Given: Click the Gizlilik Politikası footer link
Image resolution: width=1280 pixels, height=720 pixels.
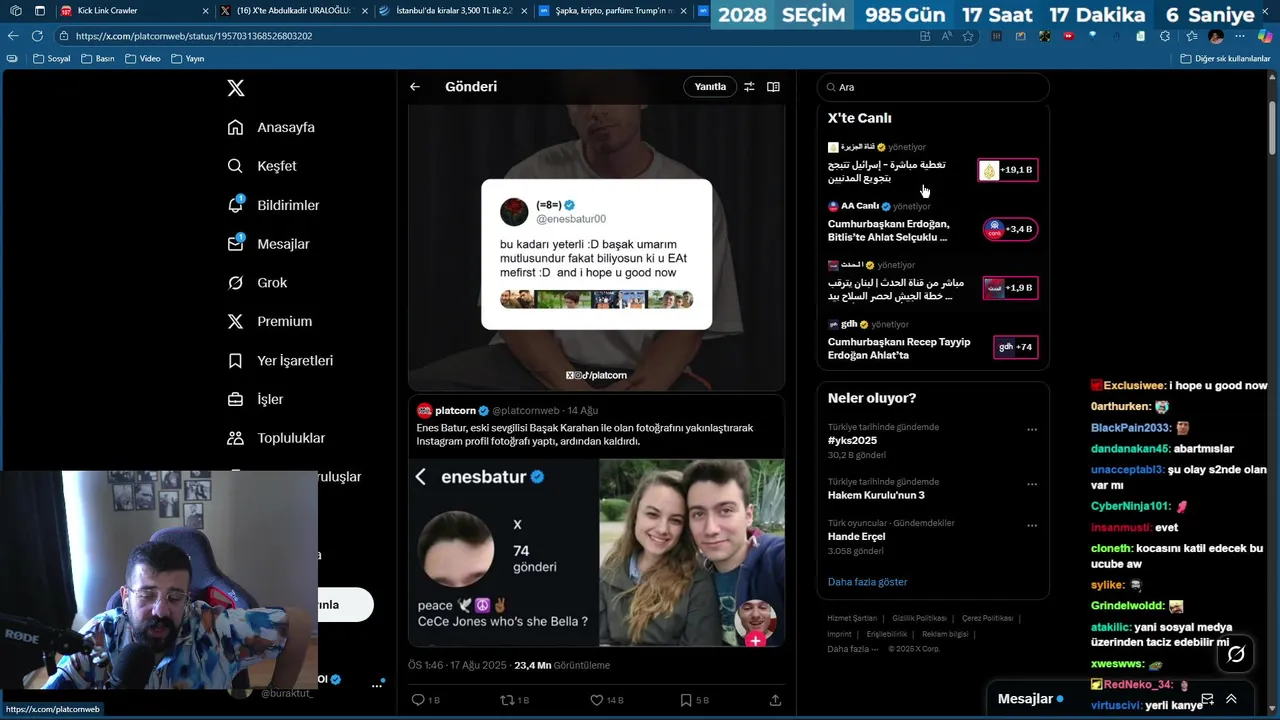Looking at the screenshot, I should click(x=919, y=618).
